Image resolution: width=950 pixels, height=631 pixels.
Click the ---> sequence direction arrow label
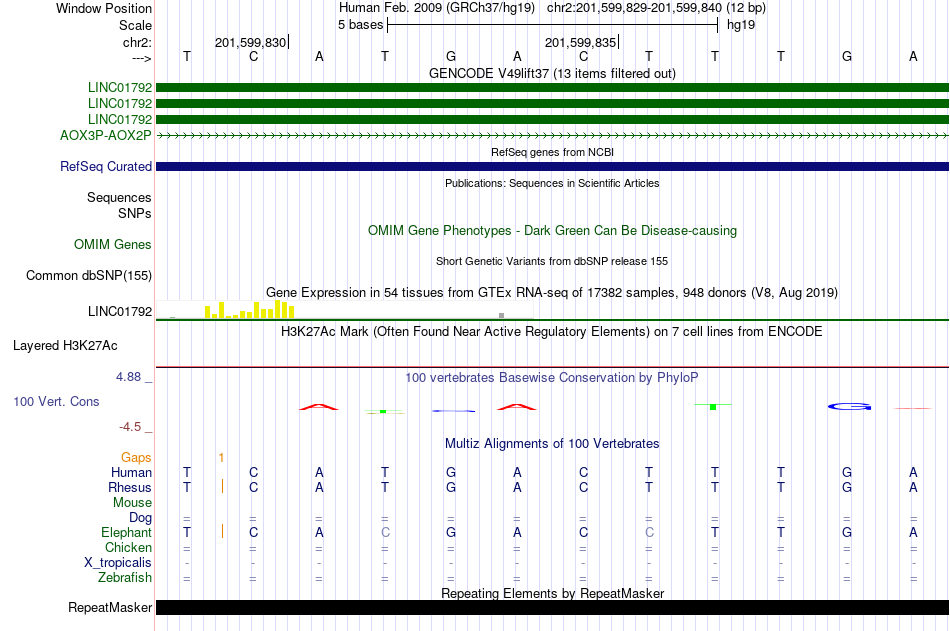141,58
